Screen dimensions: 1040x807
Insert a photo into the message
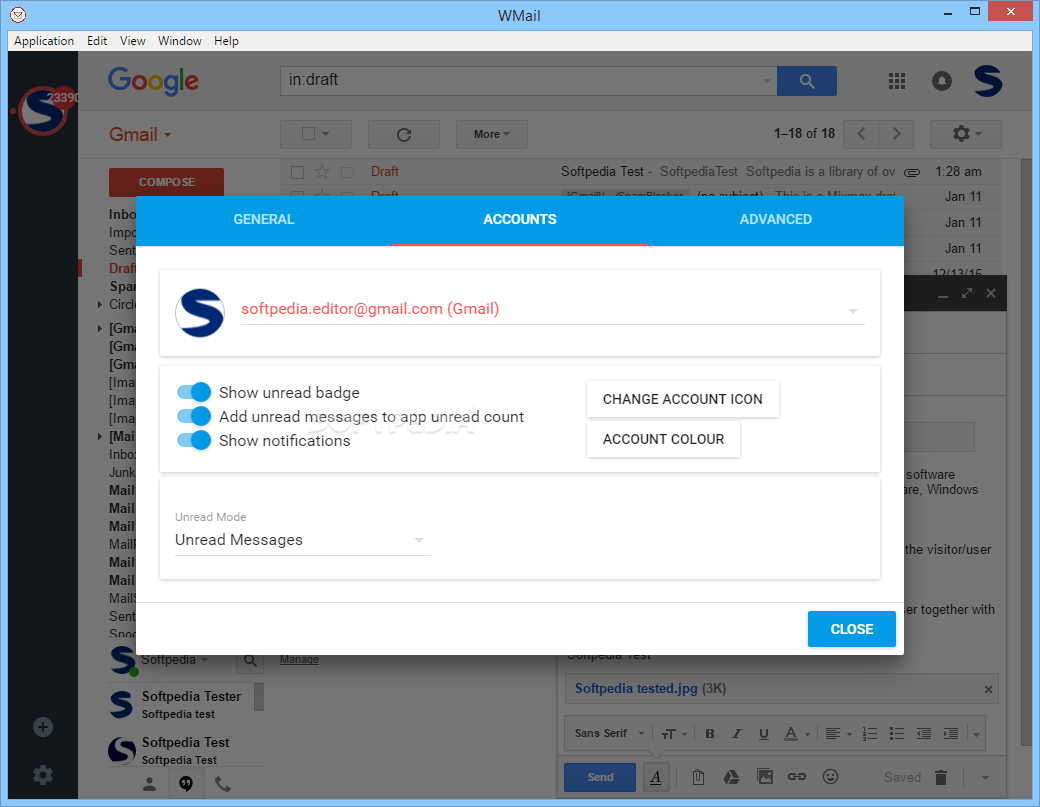point(765,776)
